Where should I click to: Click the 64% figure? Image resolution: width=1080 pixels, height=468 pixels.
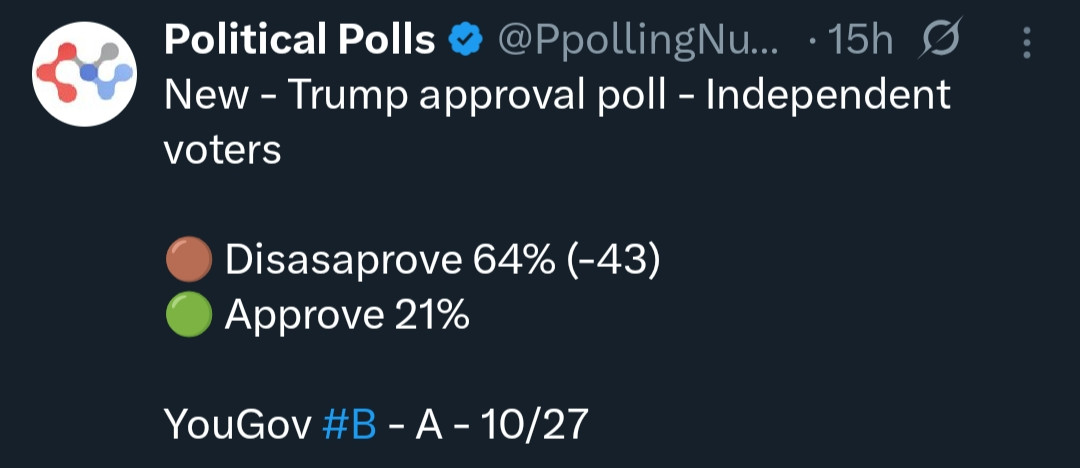pyautogui.click(x=514, y=261)
